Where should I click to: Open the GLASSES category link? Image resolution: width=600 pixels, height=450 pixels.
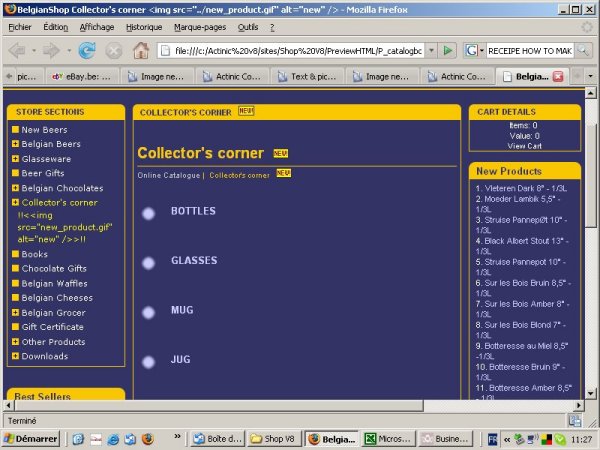click(x=194, y=260)
